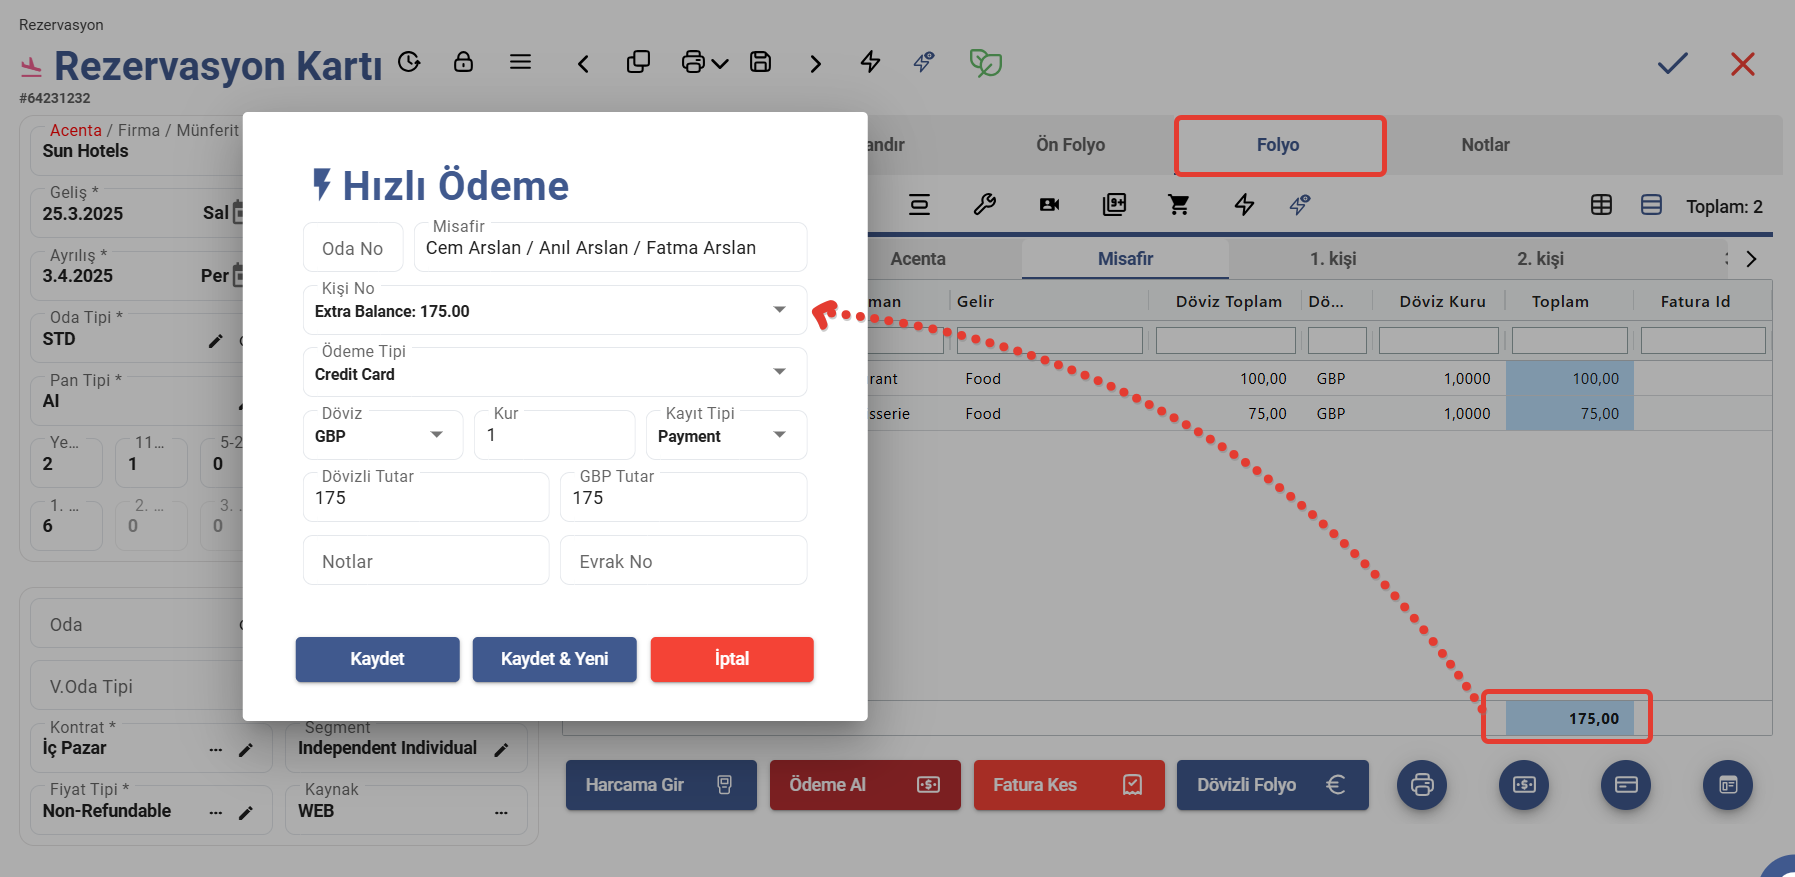Confirm with the blue checkmark icon
This screenshot has height=877, width=1795.
(1672, 64)
